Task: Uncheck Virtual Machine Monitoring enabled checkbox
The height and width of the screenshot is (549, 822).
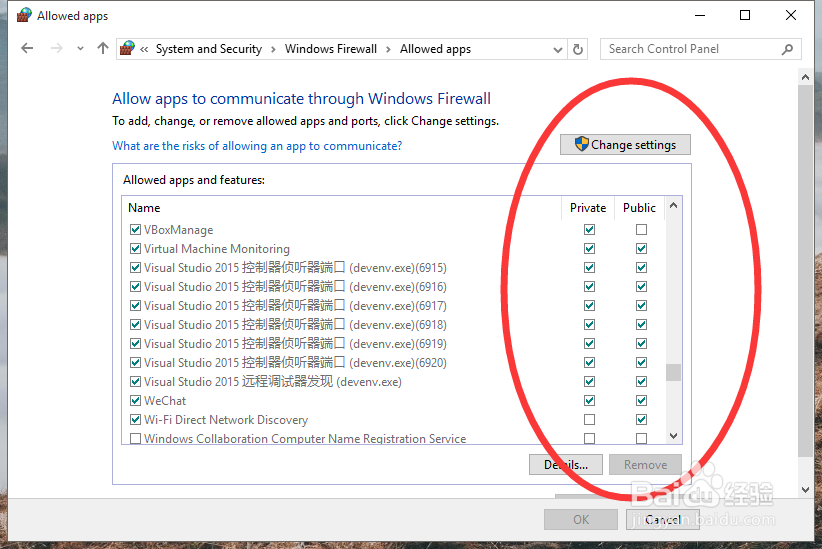Action: [x=135, y=249]
